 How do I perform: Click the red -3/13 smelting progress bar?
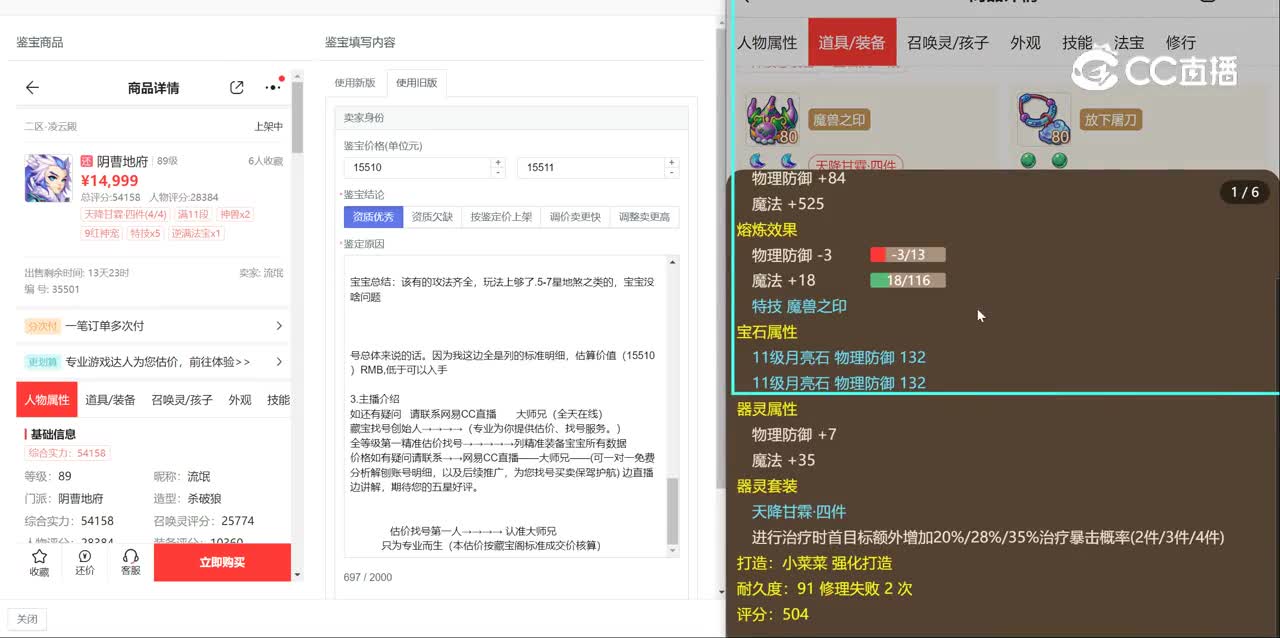908,255
